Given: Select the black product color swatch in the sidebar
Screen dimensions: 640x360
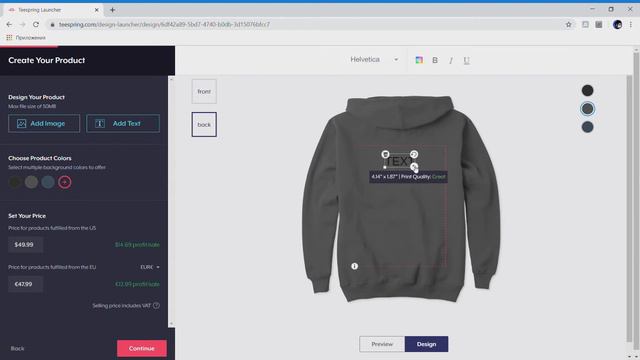Looking at the screenshot, I should [x=15, y=182].
